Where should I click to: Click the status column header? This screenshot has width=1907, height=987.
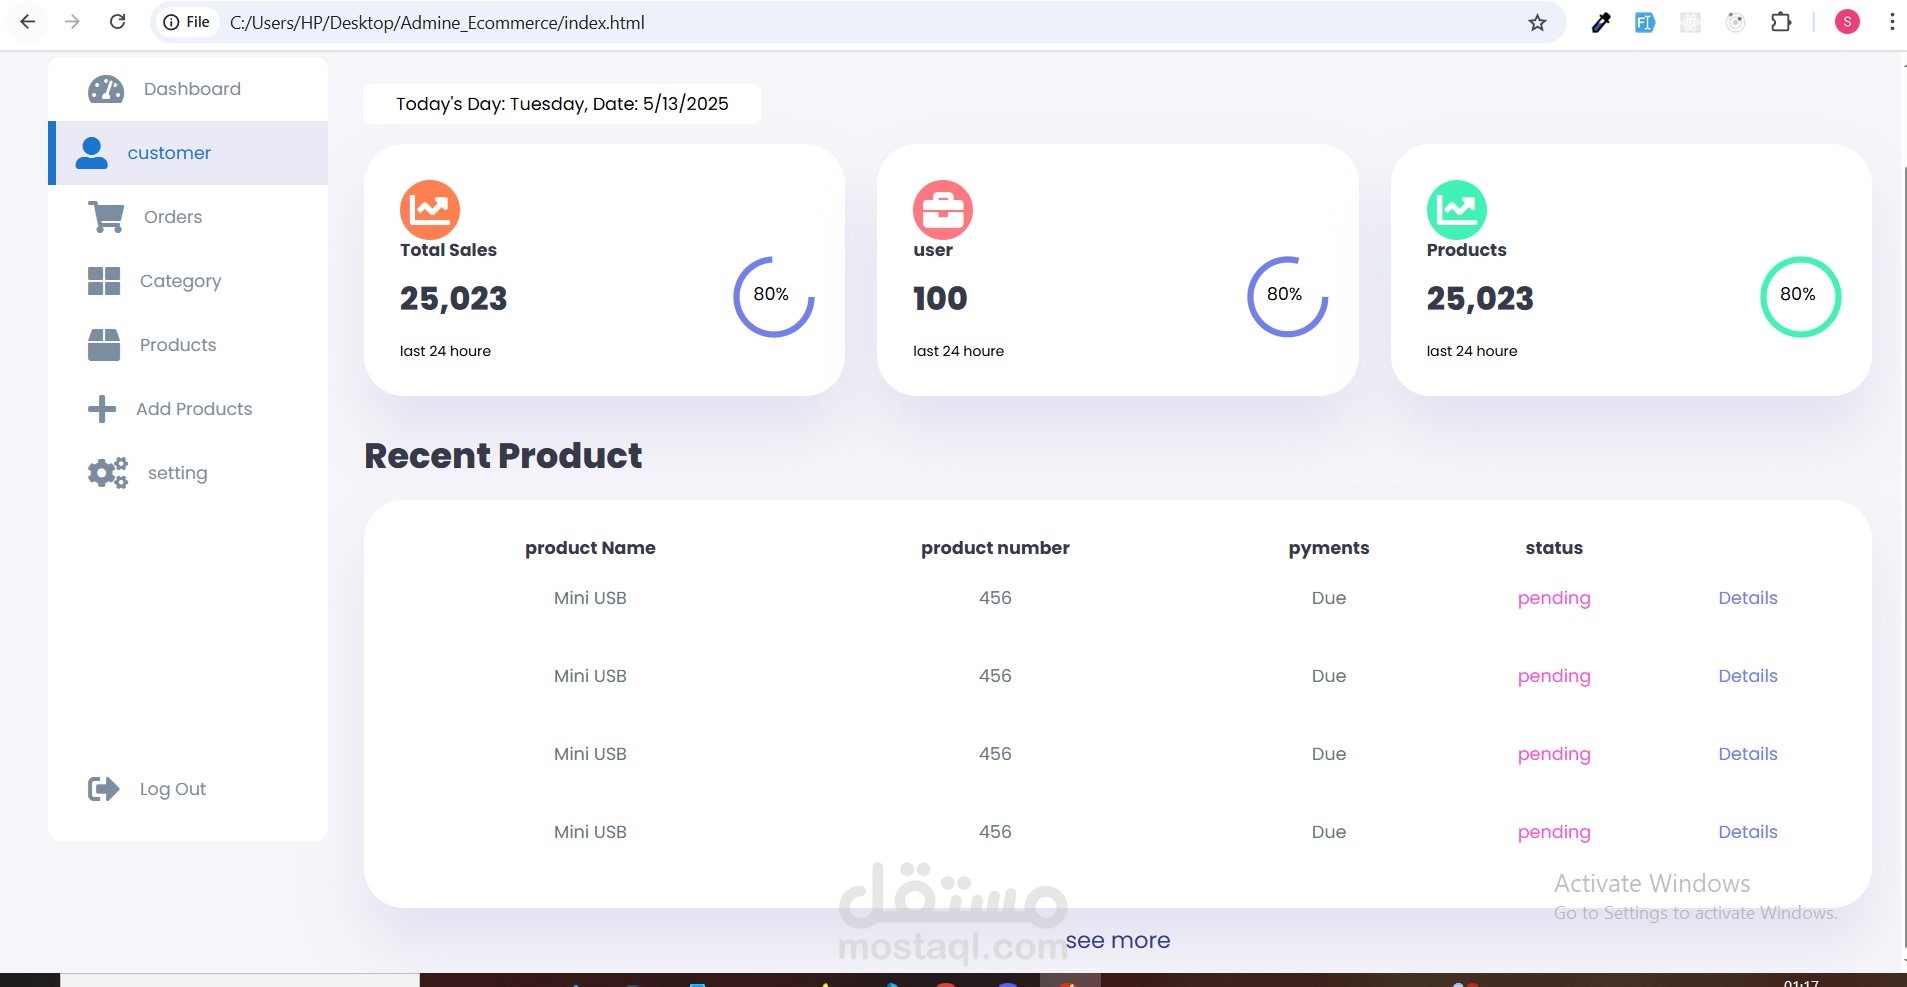coord(1554,548)
